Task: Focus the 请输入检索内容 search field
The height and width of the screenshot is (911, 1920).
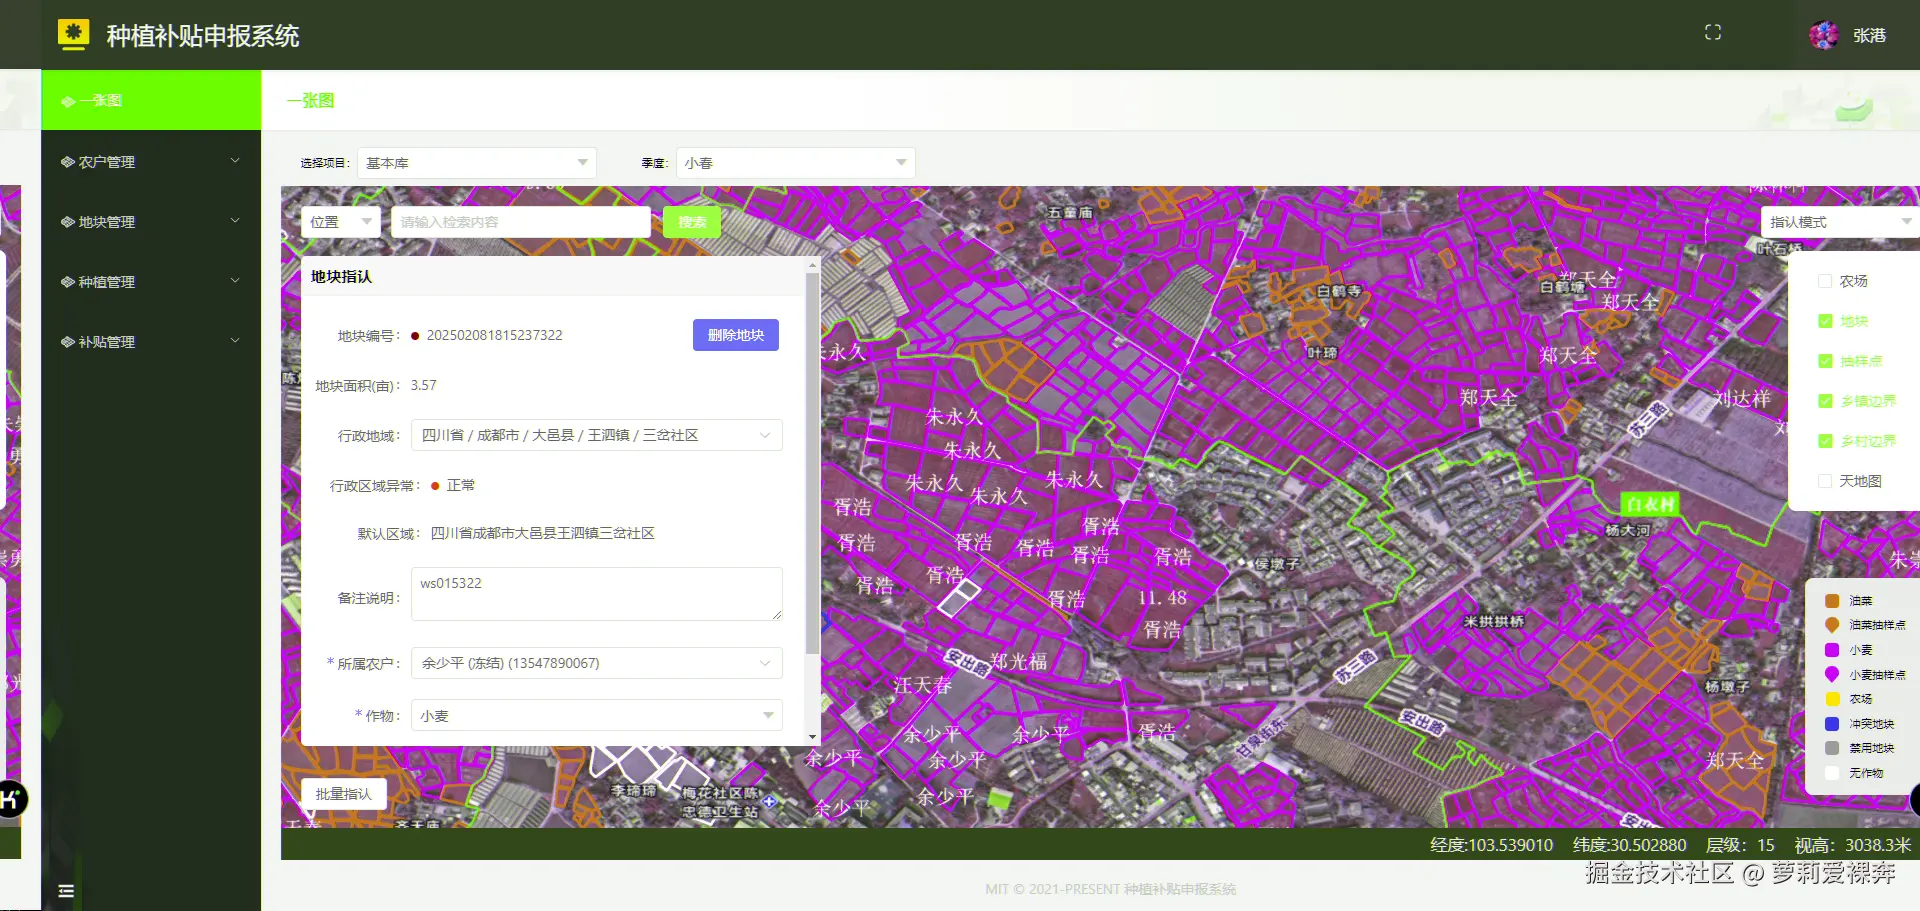Action: pyautogui.click(x=521, y=222)
